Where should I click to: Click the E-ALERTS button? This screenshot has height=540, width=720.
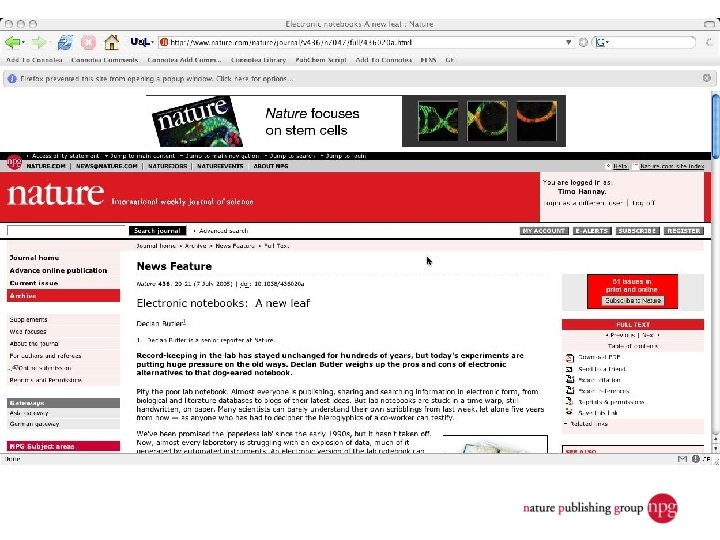[x=592, y=231]
